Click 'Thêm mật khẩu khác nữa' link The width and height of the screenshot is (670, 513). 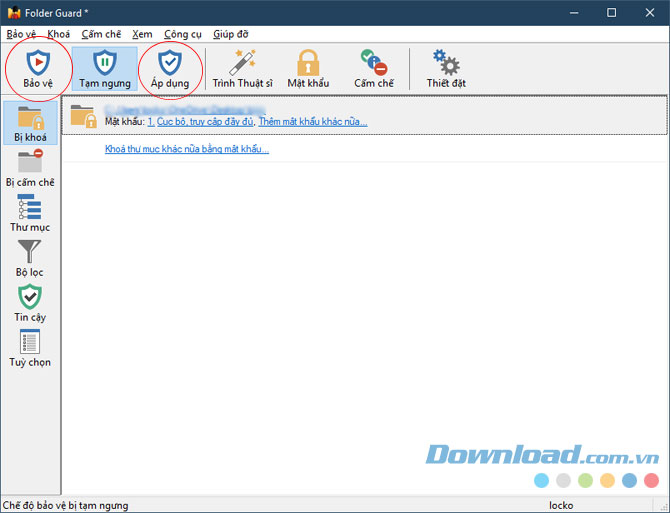coord(312,122)
